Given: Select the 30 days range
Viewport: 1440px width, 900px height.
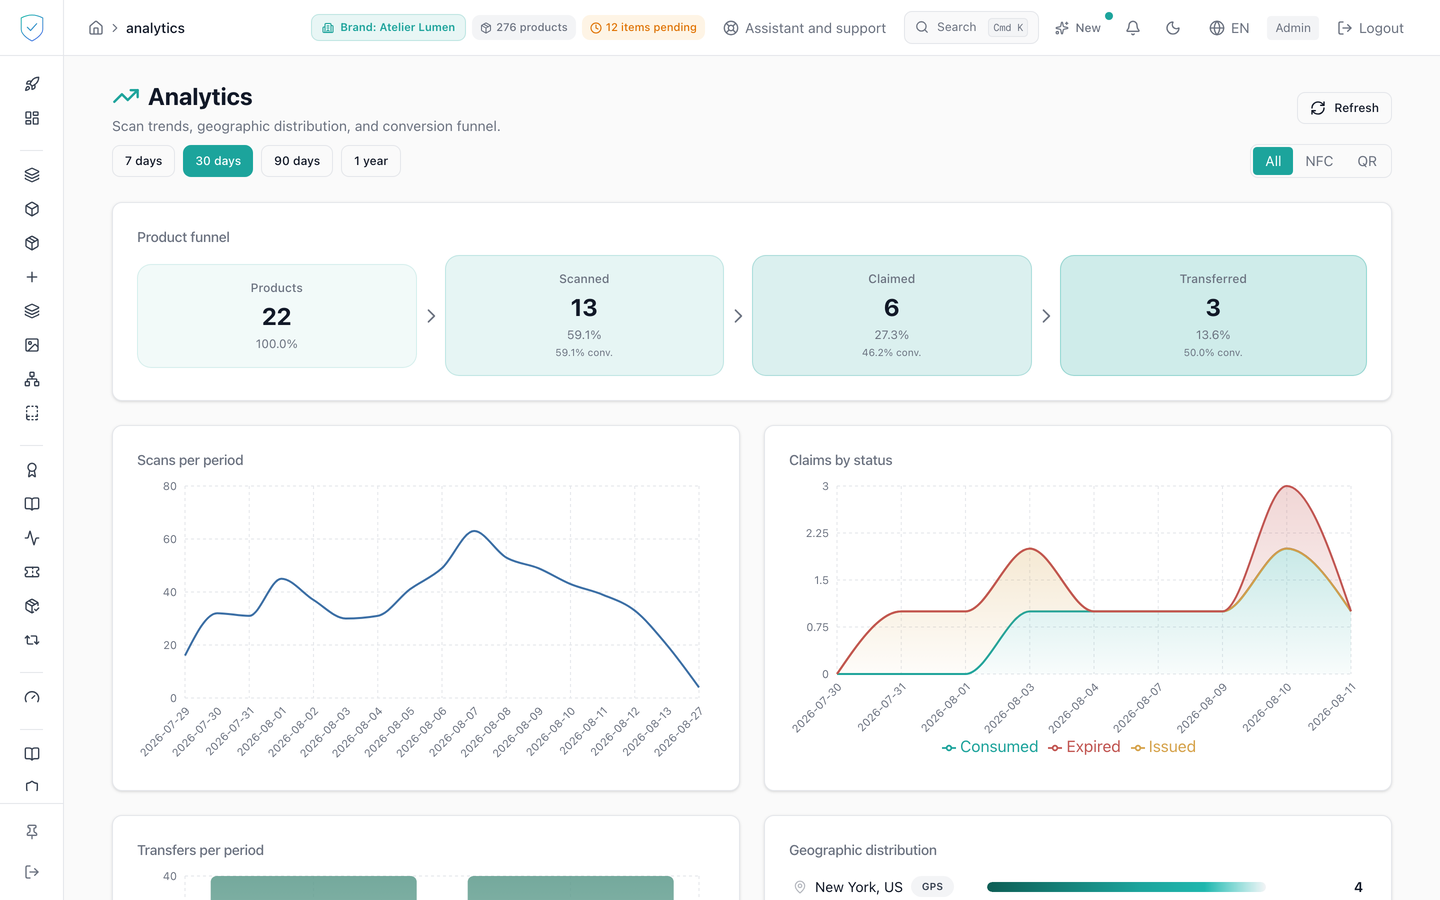Looking at the screenshot, I should pyautogui.click(x=218, y=161).
